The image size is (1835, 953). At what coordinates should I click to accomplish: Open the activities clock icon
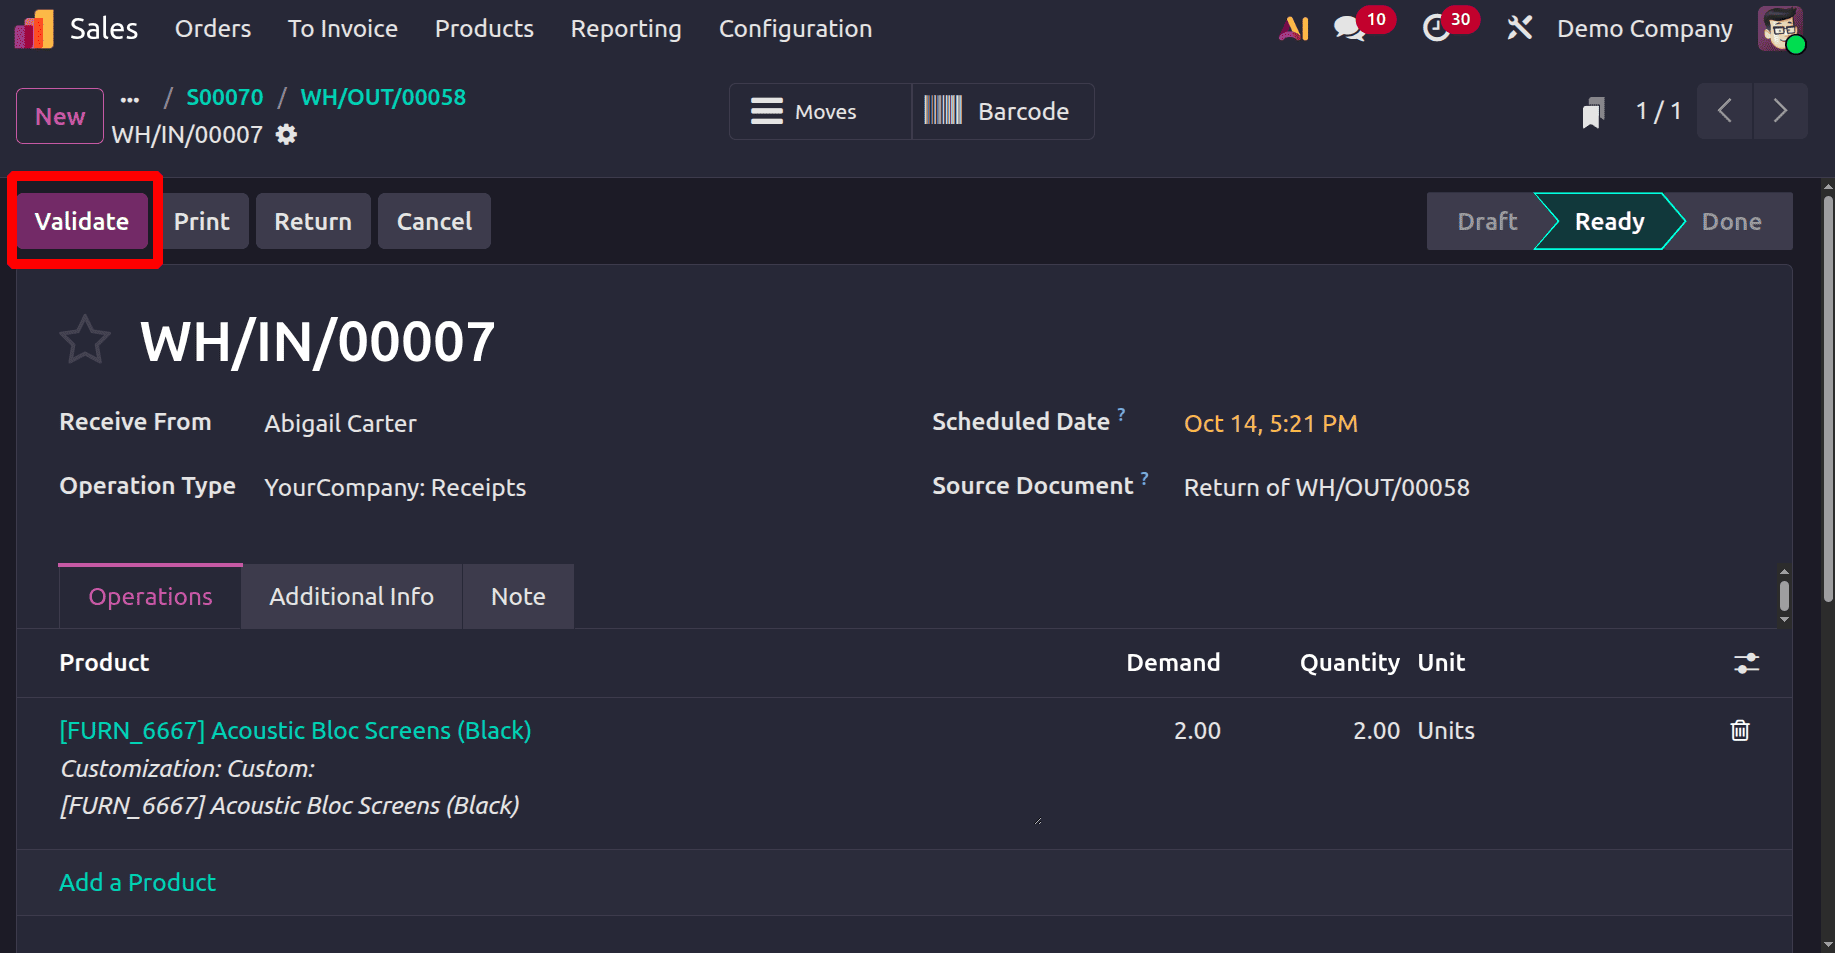pyautogui.click(x=1436, y=29)
